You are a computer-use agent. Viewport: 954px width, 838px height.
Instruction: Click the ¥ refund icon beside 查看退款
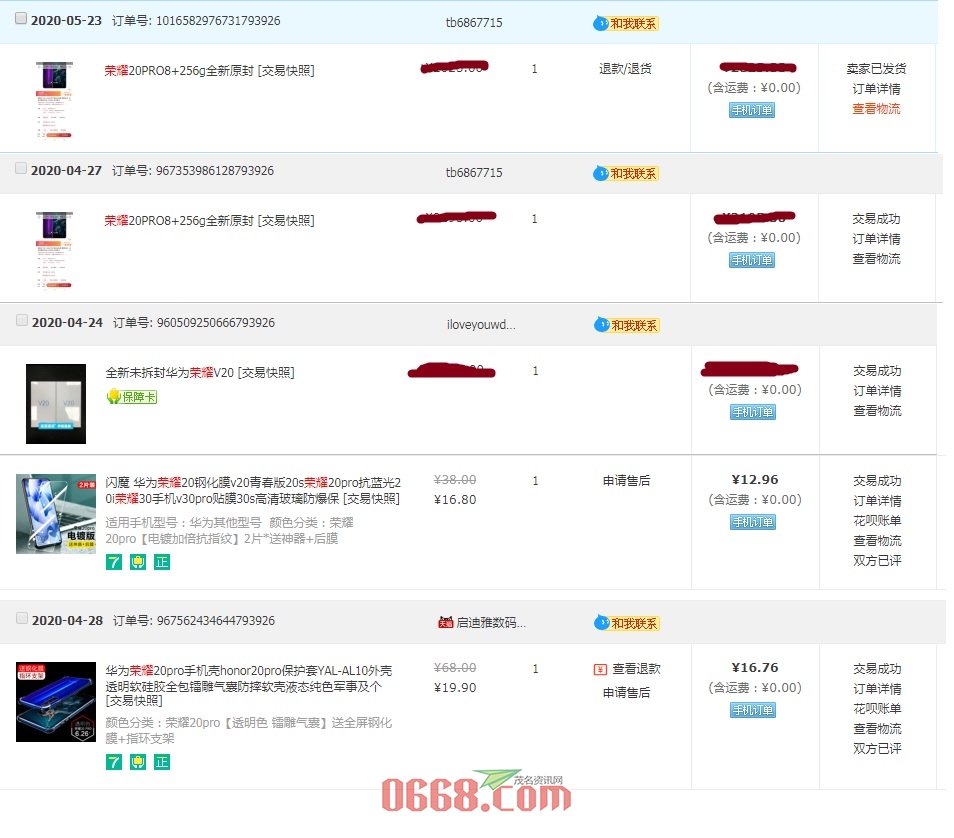[600, 669]
